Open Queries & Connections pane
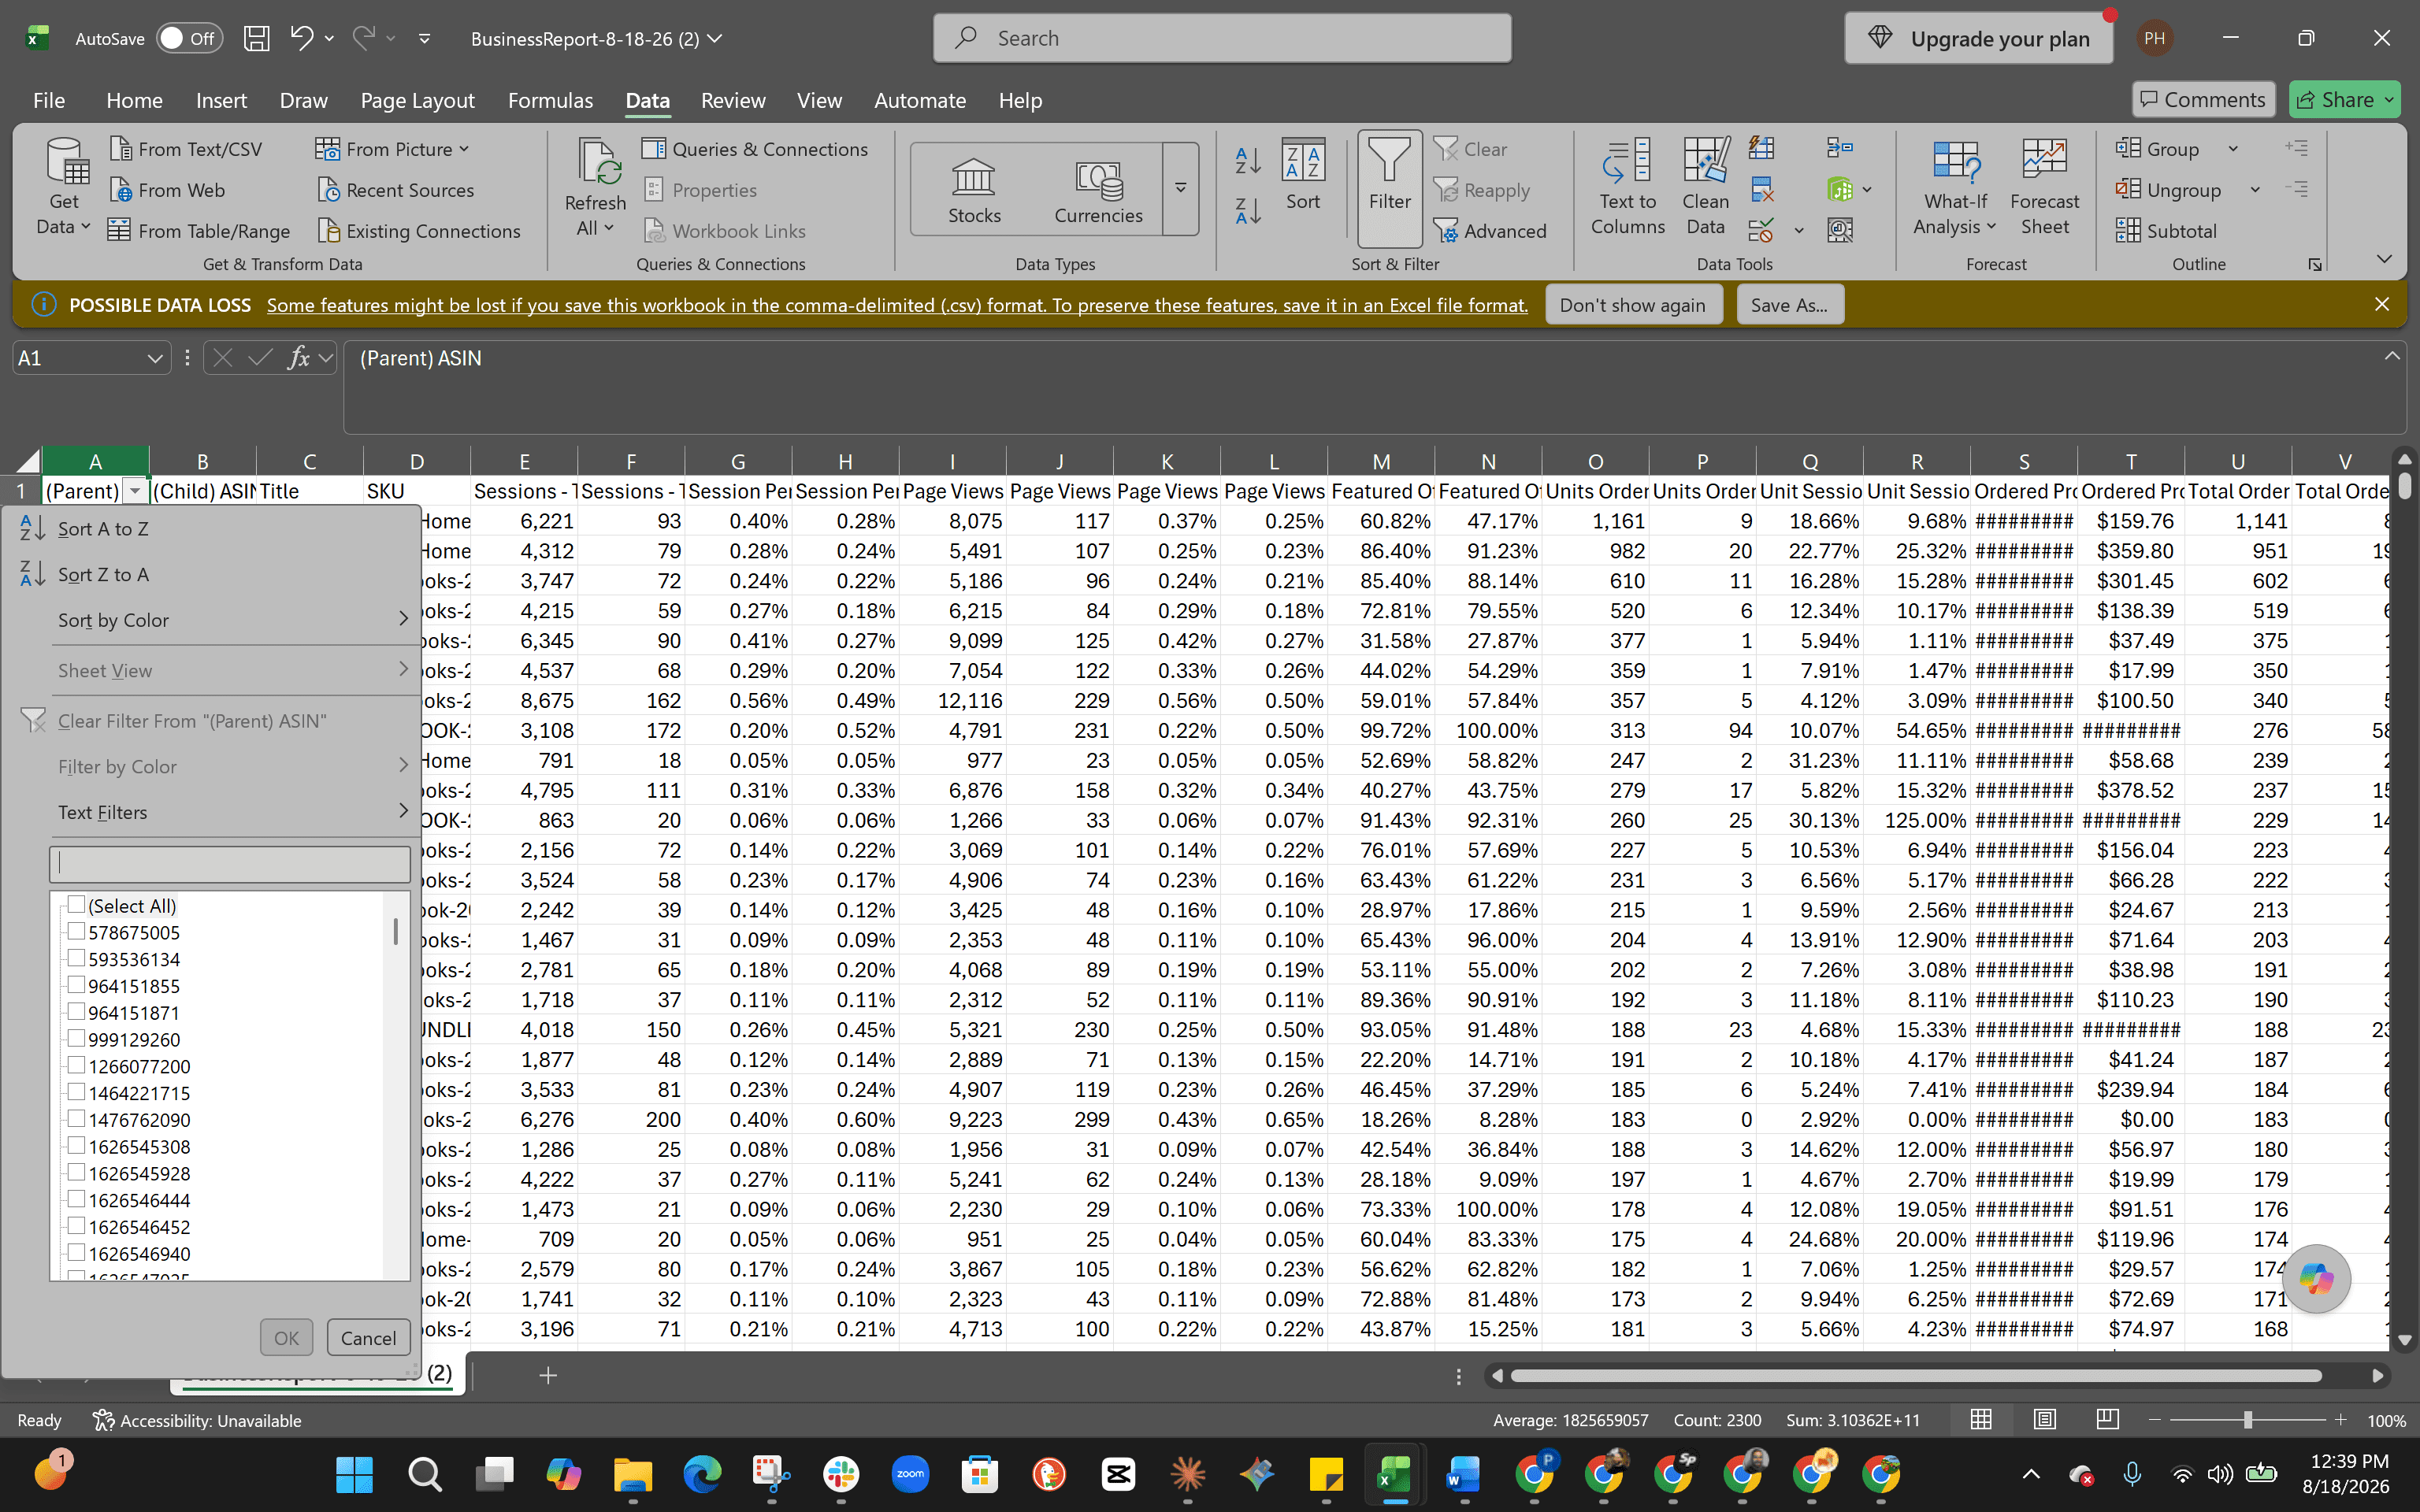The width and height of the screenshot is (2420, 1512). 755,149
